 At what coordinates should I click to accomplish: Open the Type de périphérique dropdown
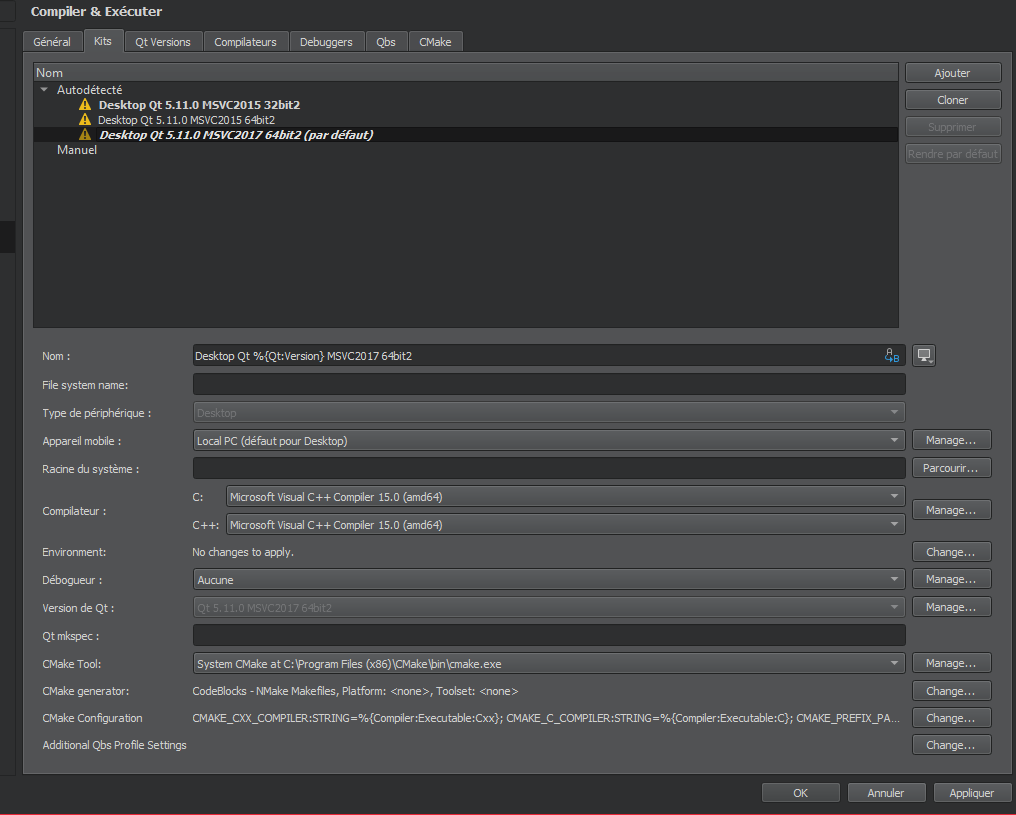point(549,413)
